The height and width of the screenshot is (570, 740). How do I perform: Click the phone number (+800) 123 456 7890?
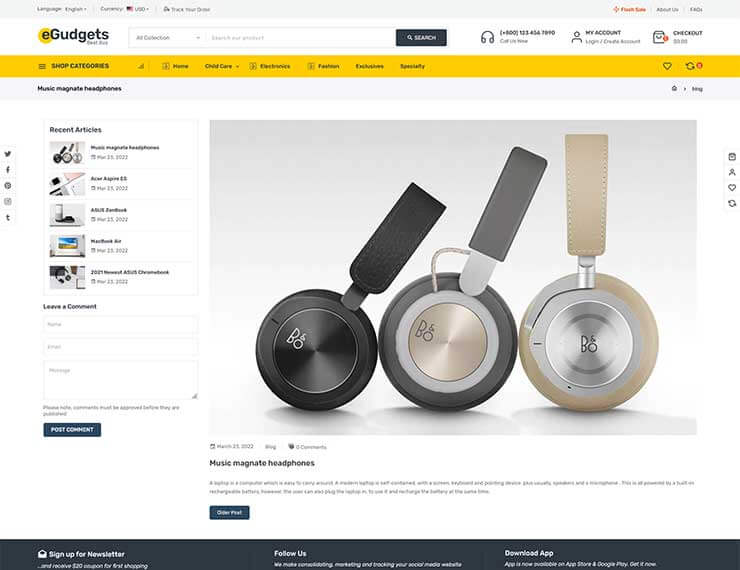click(528, 33)
